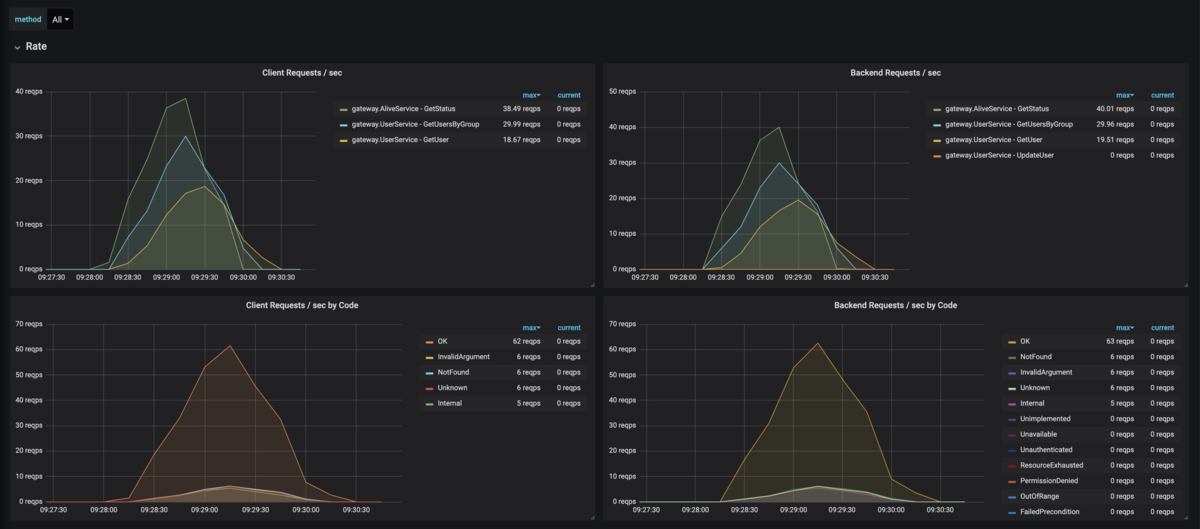Toggle FailedPrecondition series in Backend Requests by Code
Image resolution: width=1200 pixels, height=529 pixels.
(x=1049, y=512)
